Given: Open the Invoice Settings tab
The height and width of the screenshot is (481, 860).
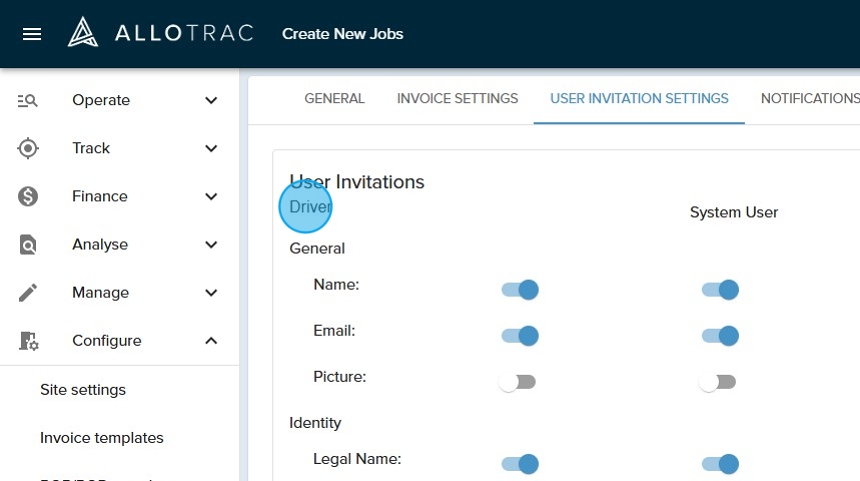Looking at the screenshot, I should click(457, 99).
